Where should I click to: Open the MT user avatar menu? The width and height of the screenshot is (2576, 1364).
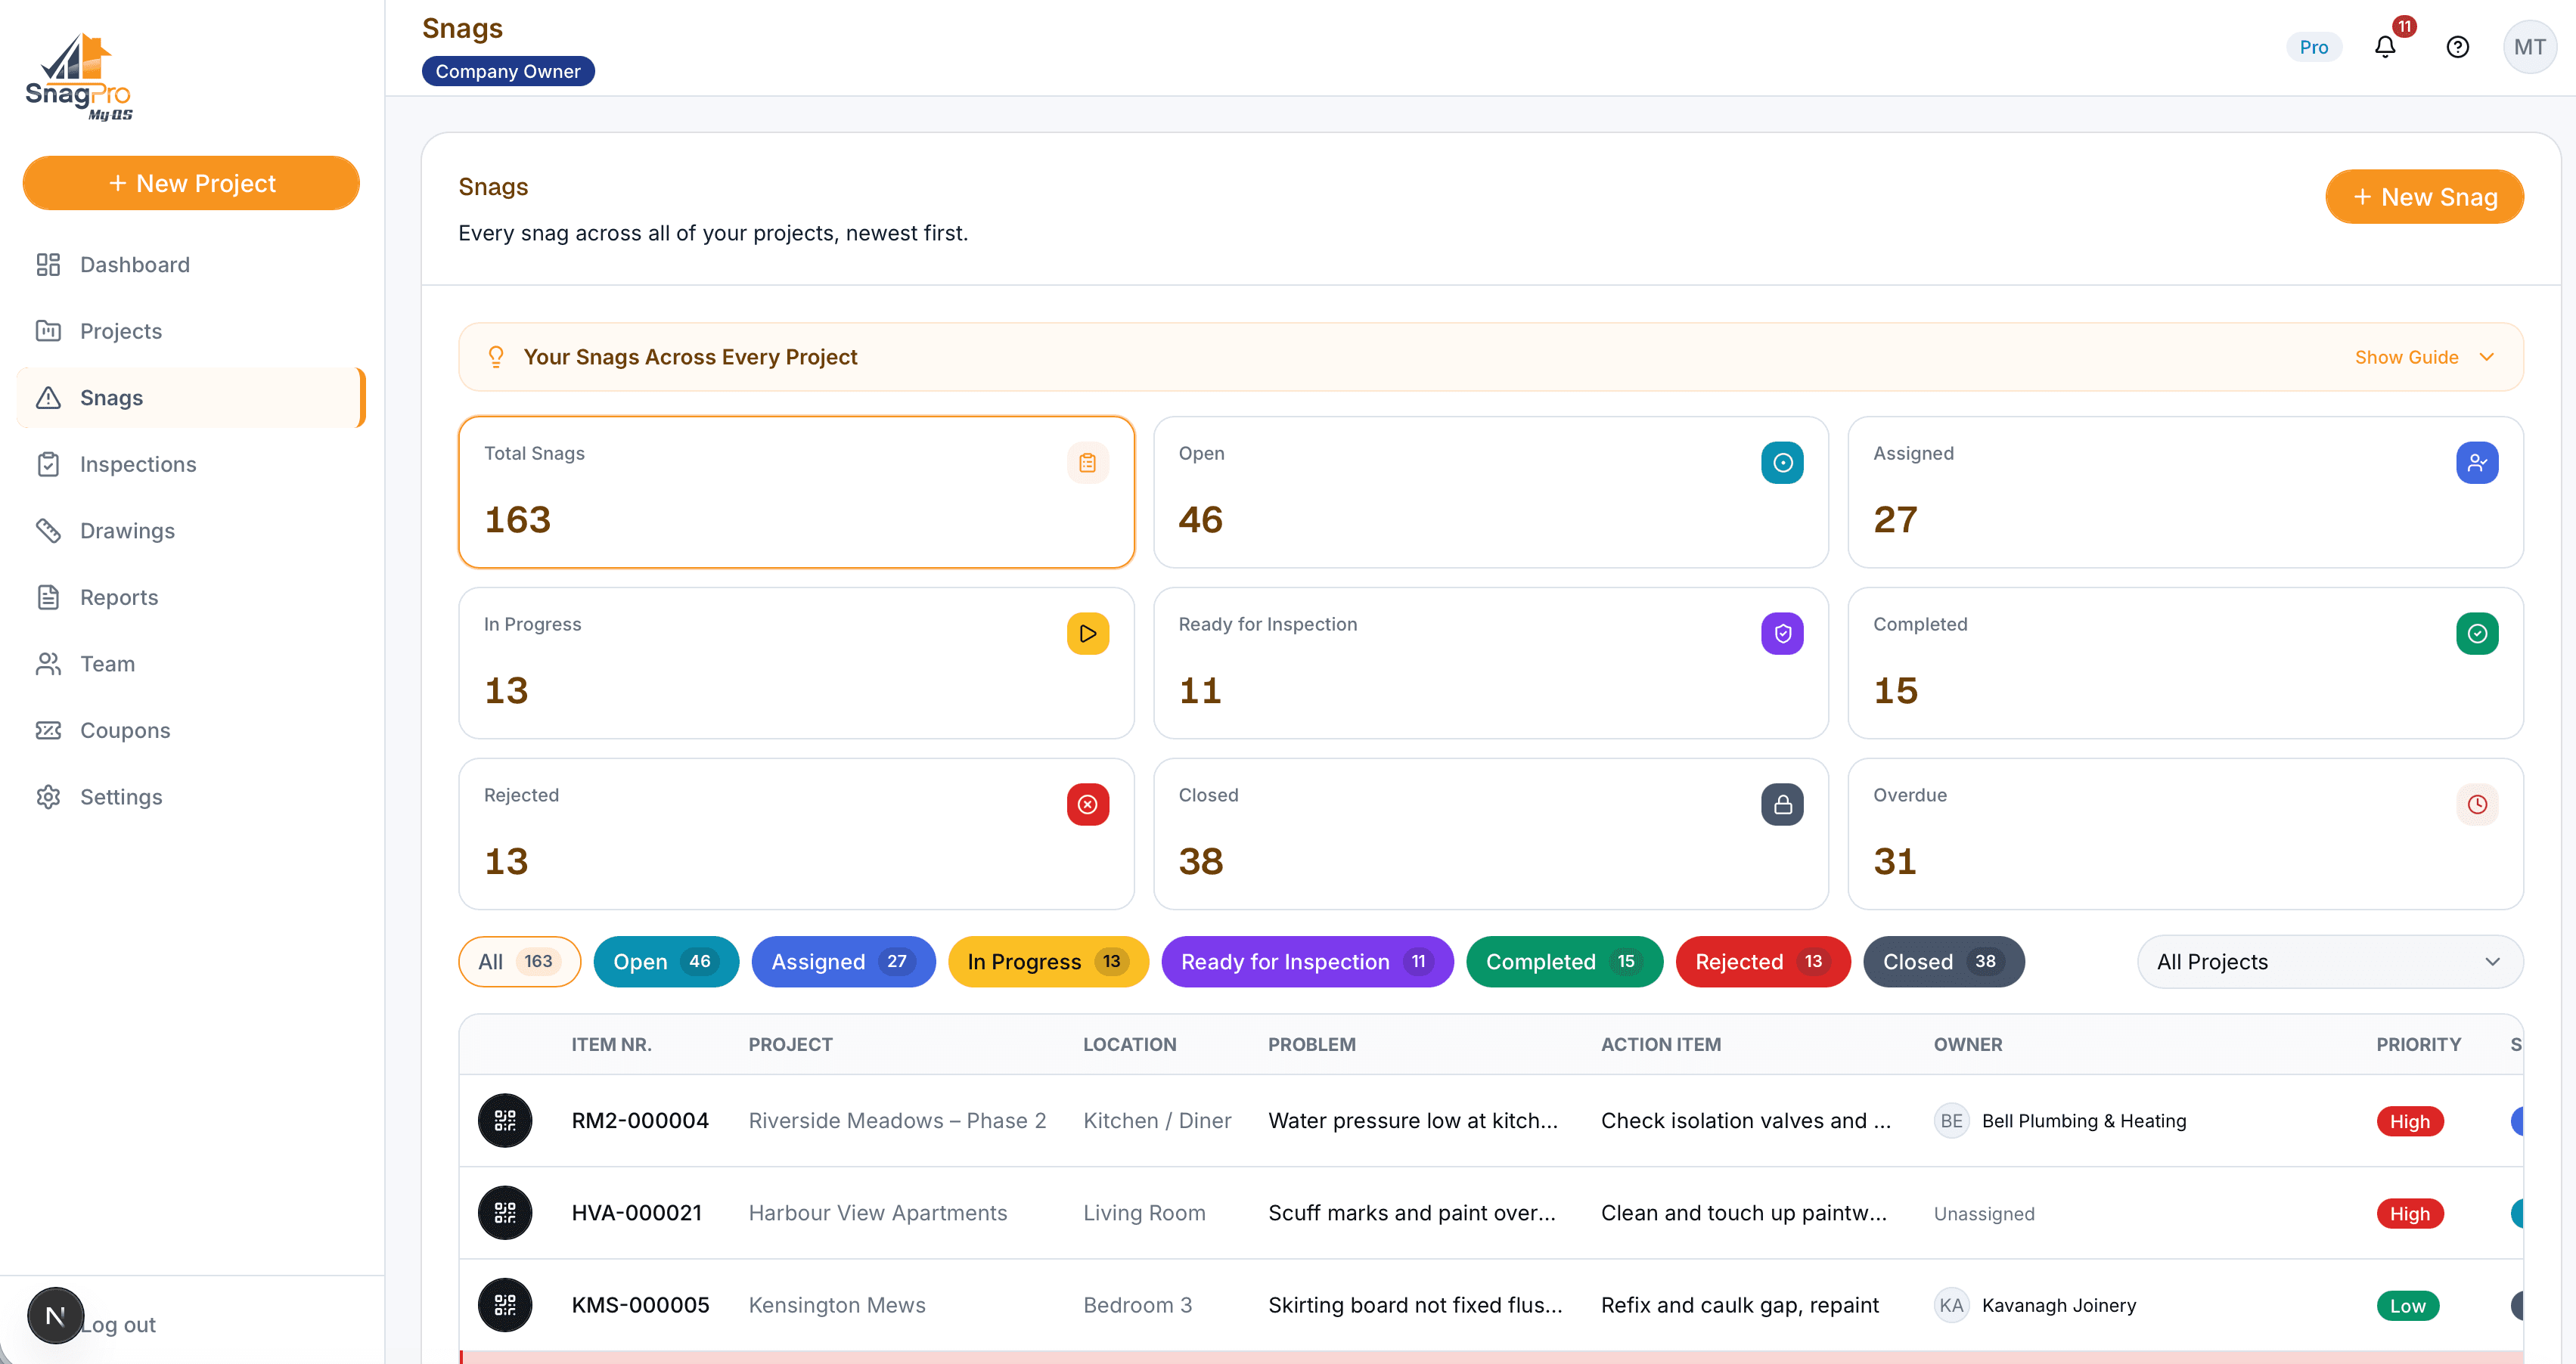tap(2529, 47)
